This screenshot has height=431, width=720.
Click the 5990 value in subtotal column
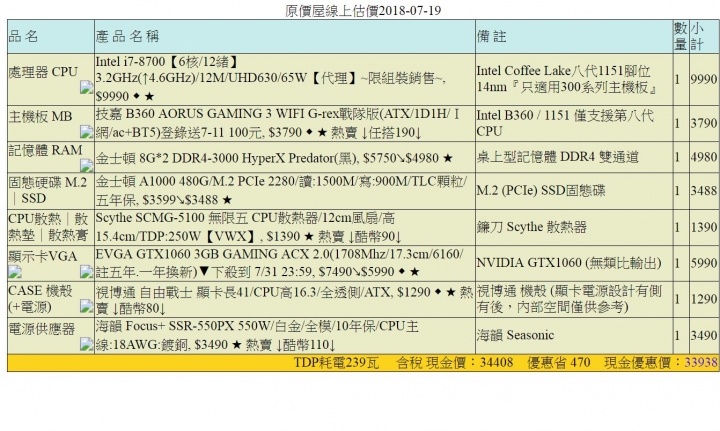tap(703, 263)
